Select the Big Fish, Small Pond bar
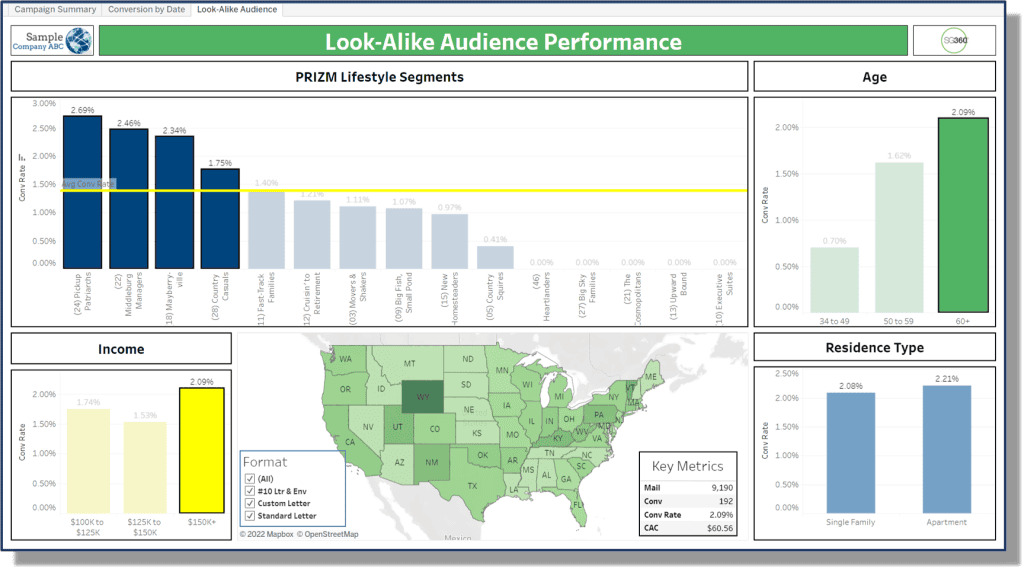The height and width of the screenshot is (569, 1024). click(x=404, y=238)
